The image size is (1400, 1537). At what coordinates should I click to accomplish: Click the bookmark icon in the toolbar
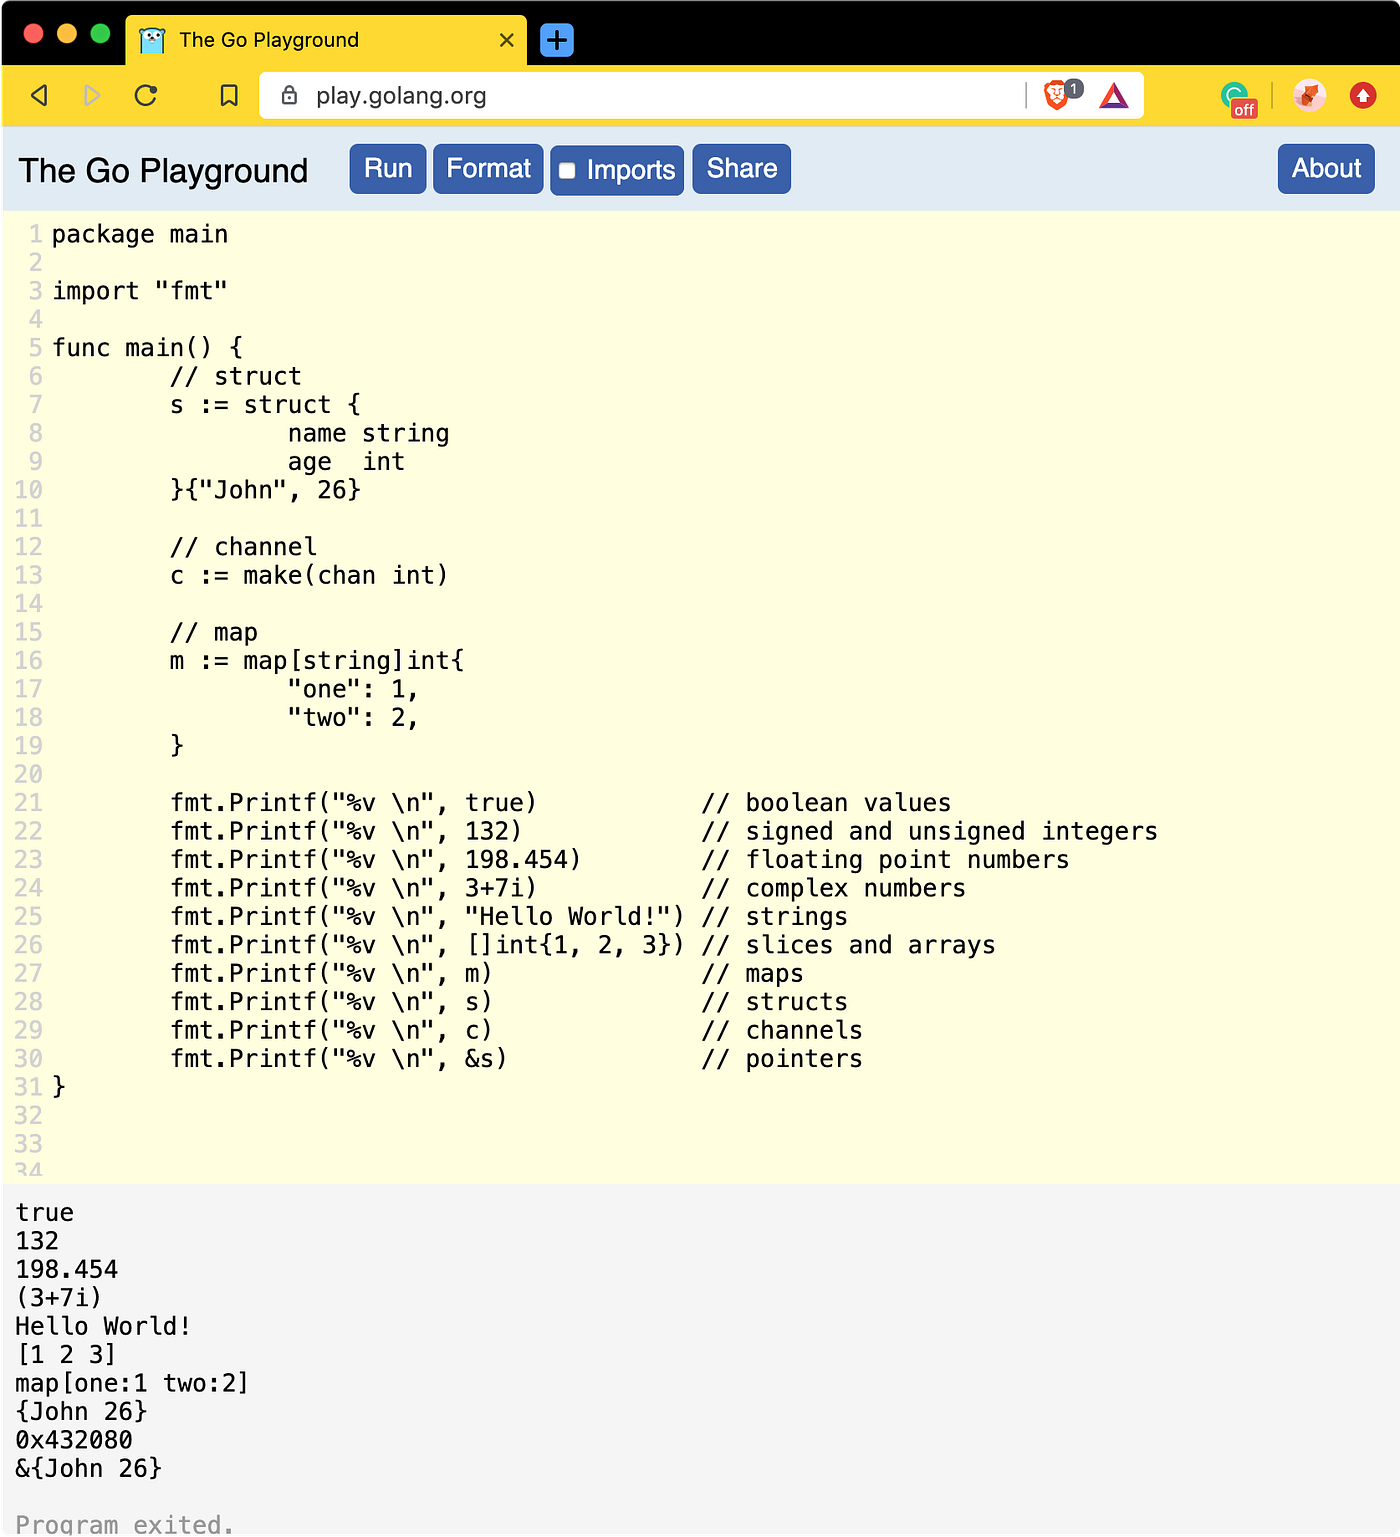point(229,95)
